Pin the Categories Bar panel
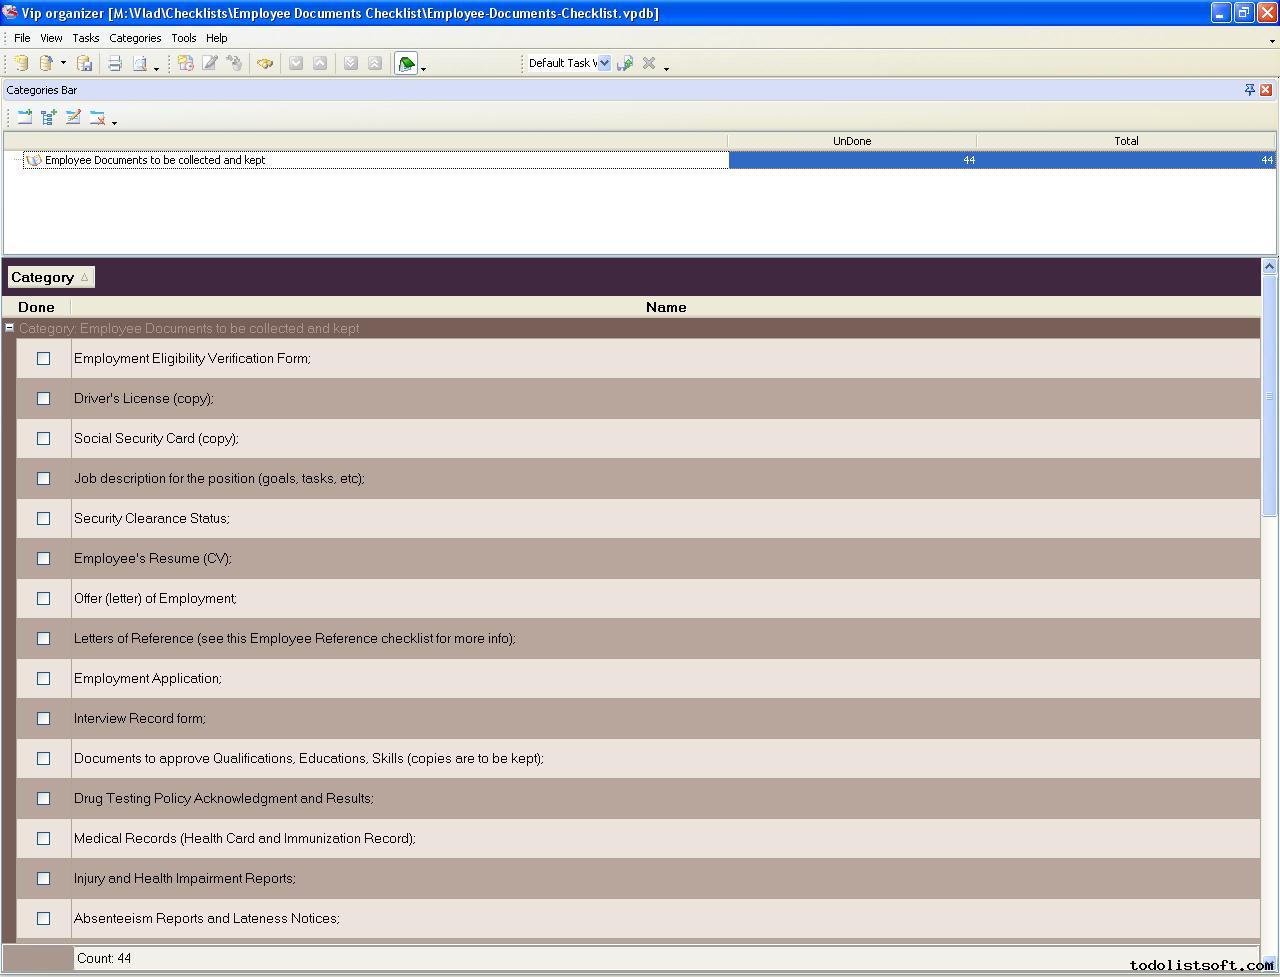Screen dimensions: 1280x977 pos(1249,90)
